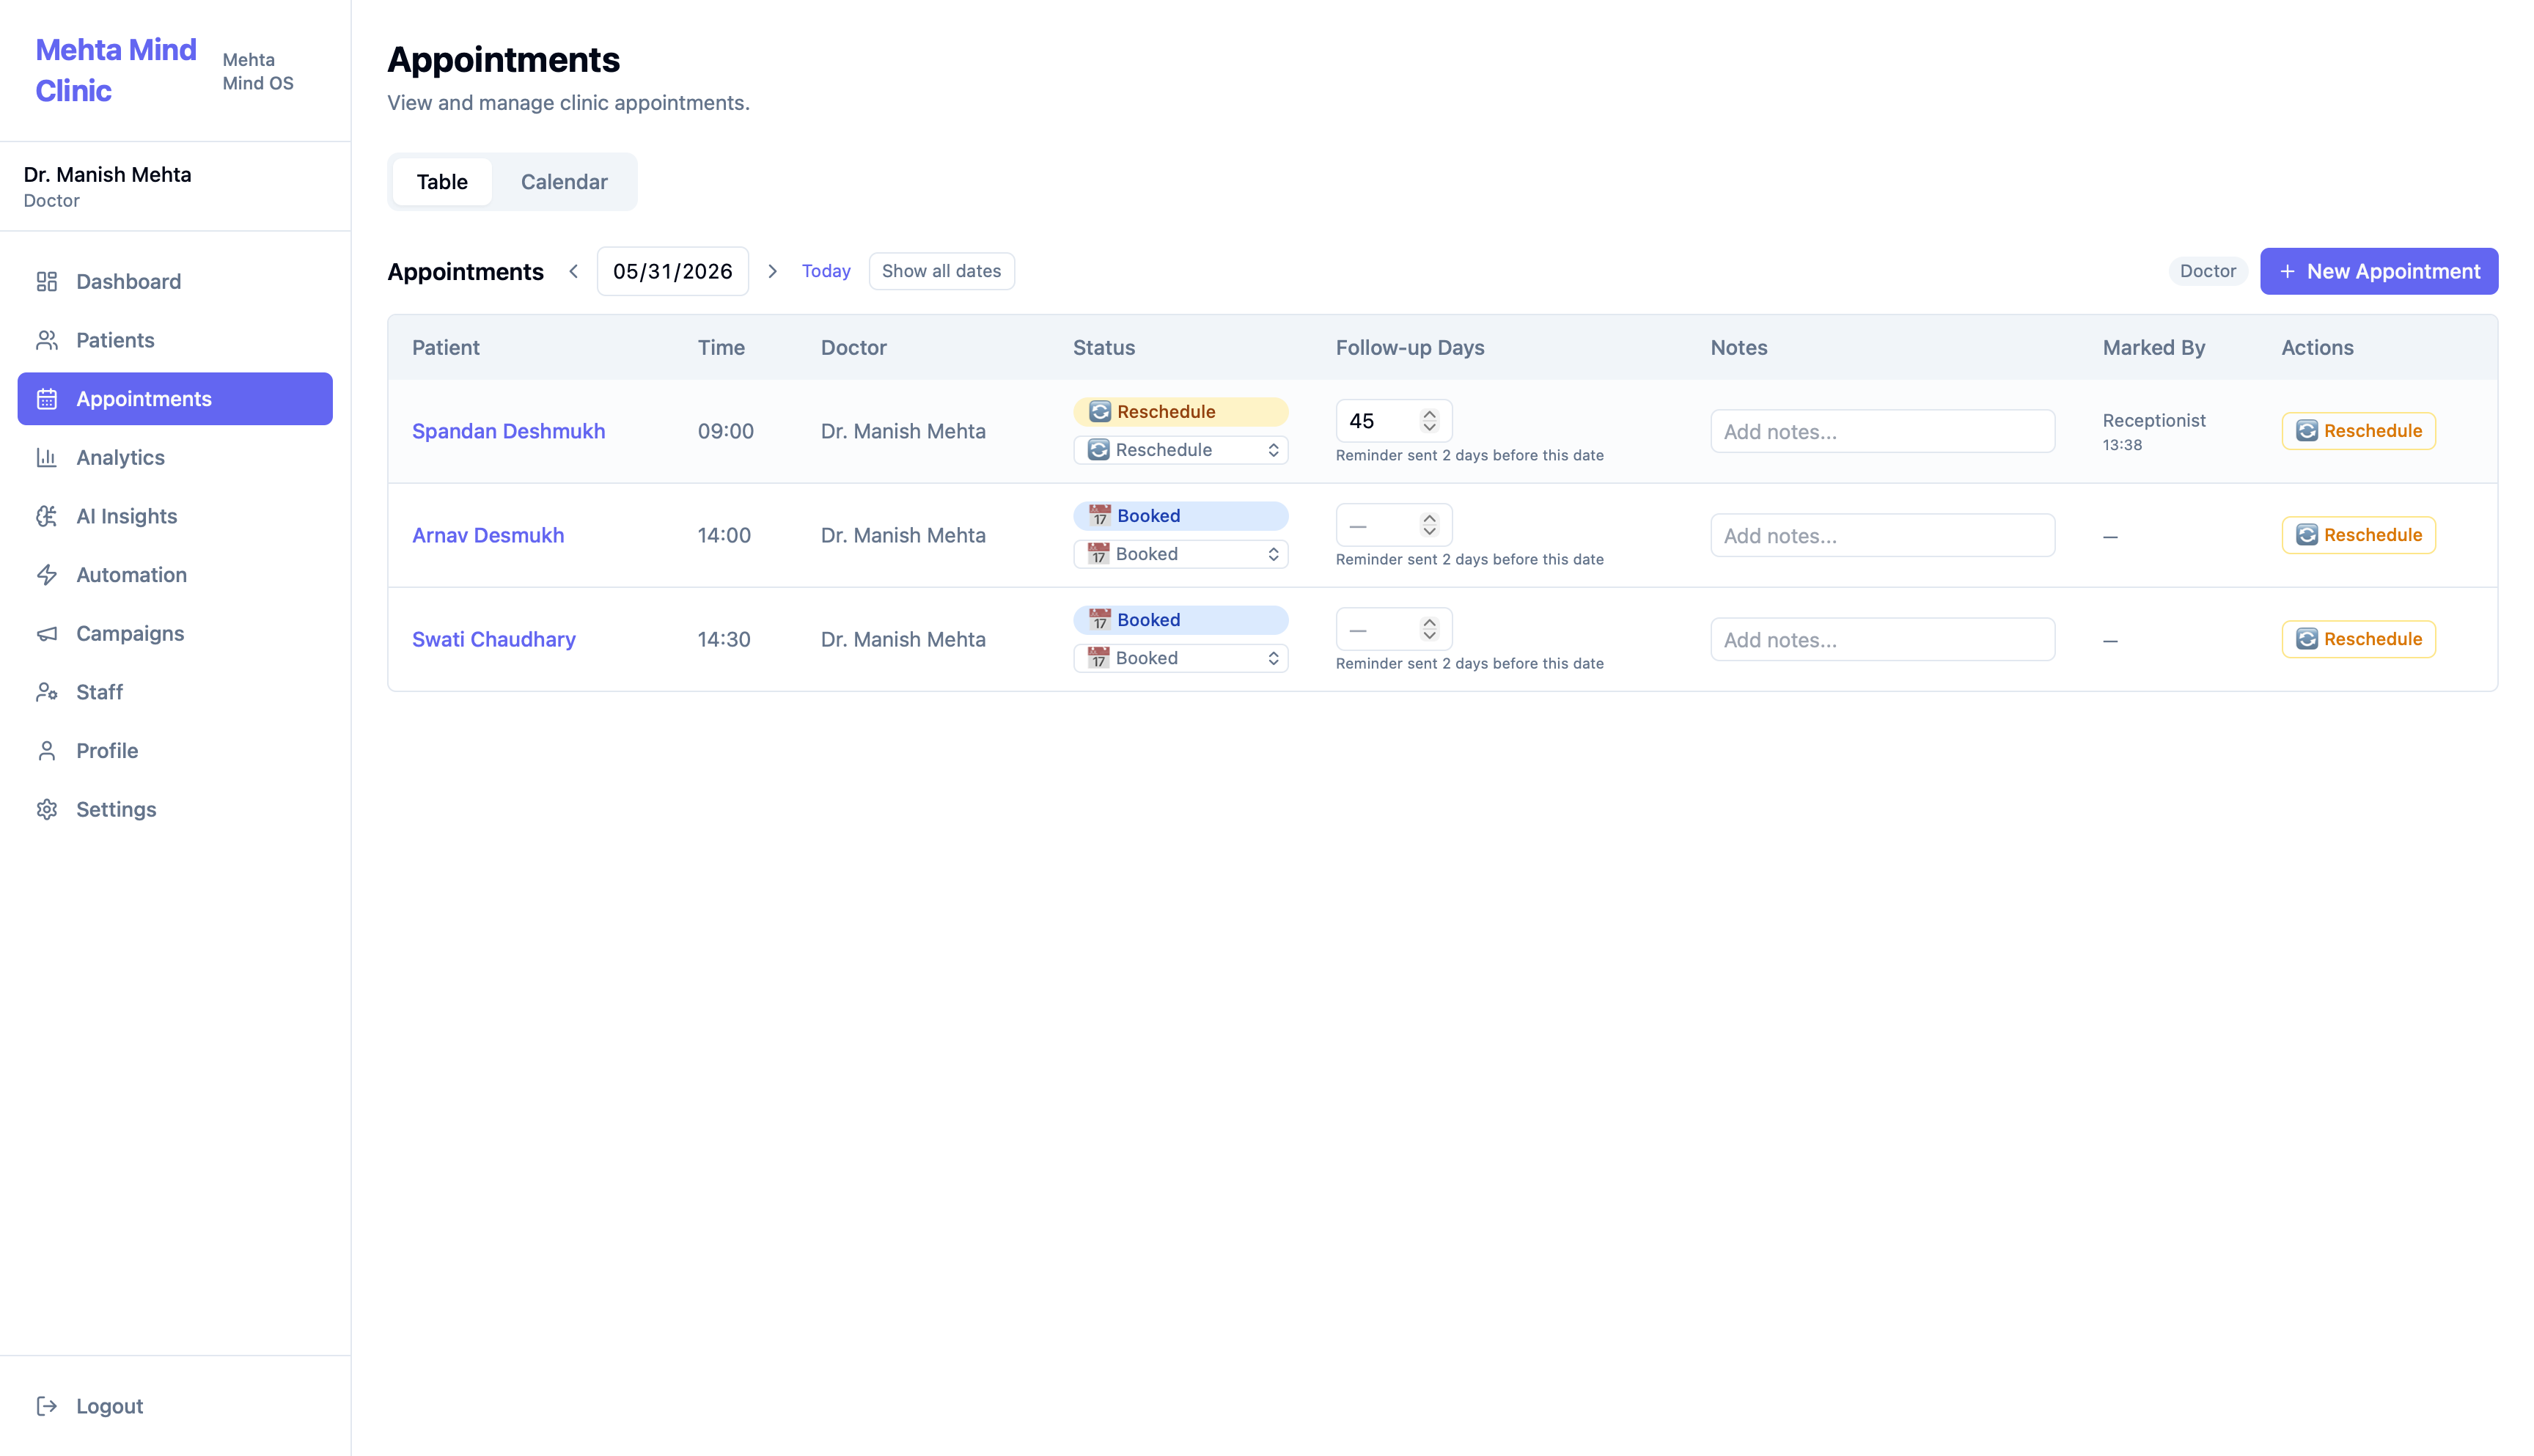Click Reschedule action button for Spandan Deshmukh

2358,431
